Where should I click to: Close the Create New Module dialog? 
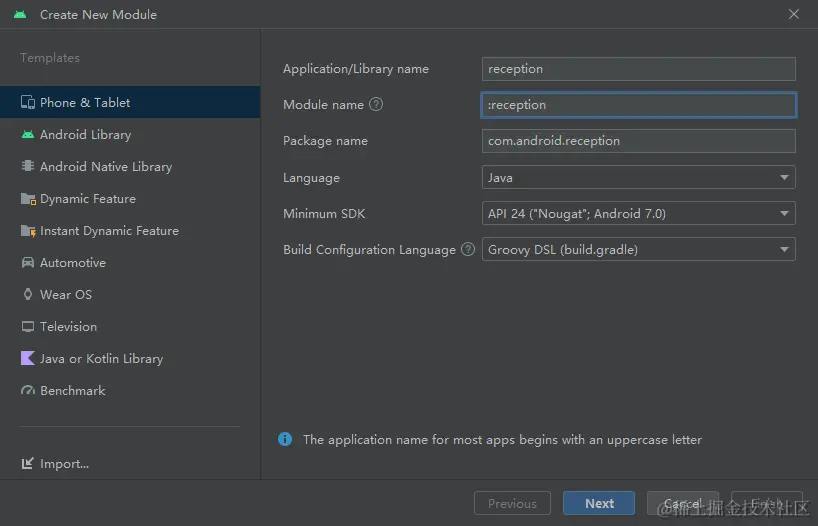tap(793, 14)
